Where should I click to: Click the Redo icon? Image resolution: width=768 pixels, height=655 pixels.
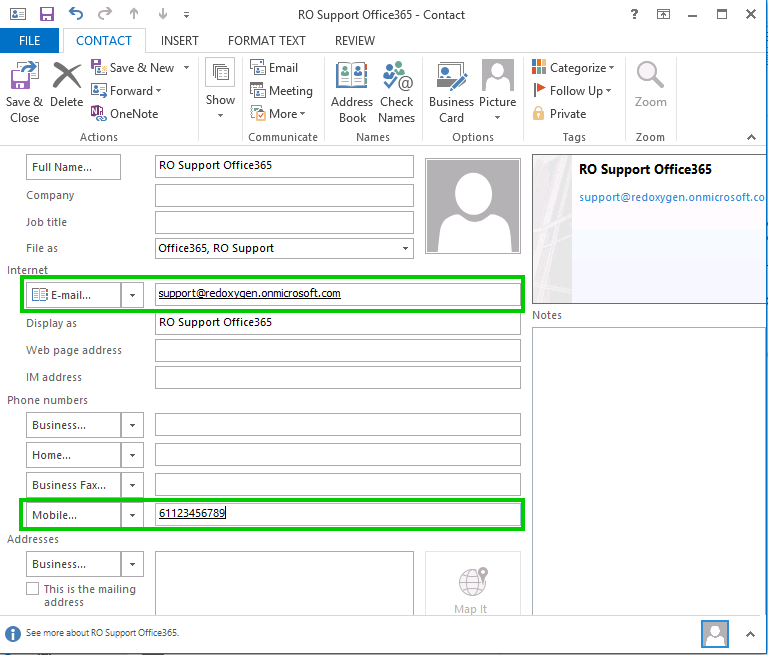pyautogui.click(x=104, y=13)
